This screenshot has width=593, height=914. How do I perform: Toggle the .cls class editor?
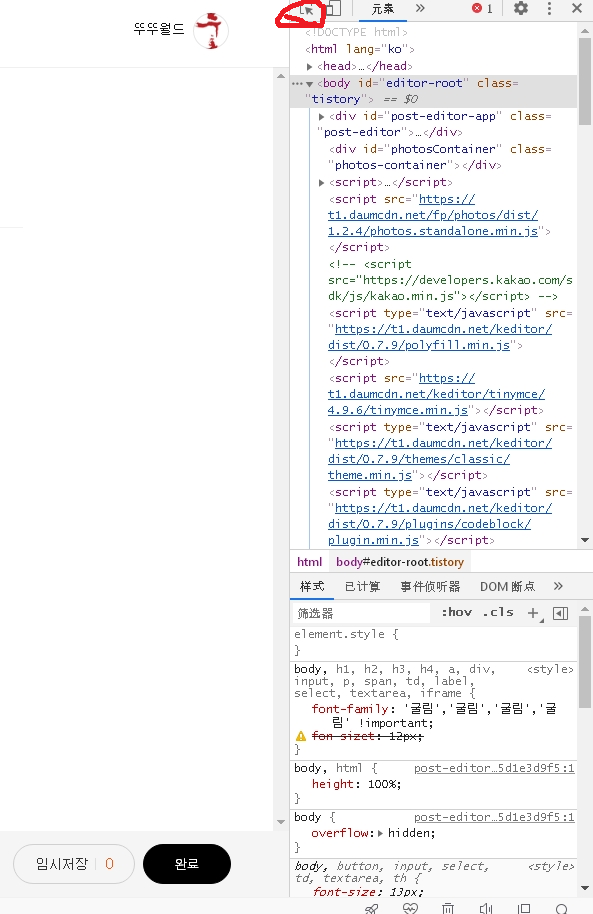tap(498, 613)
